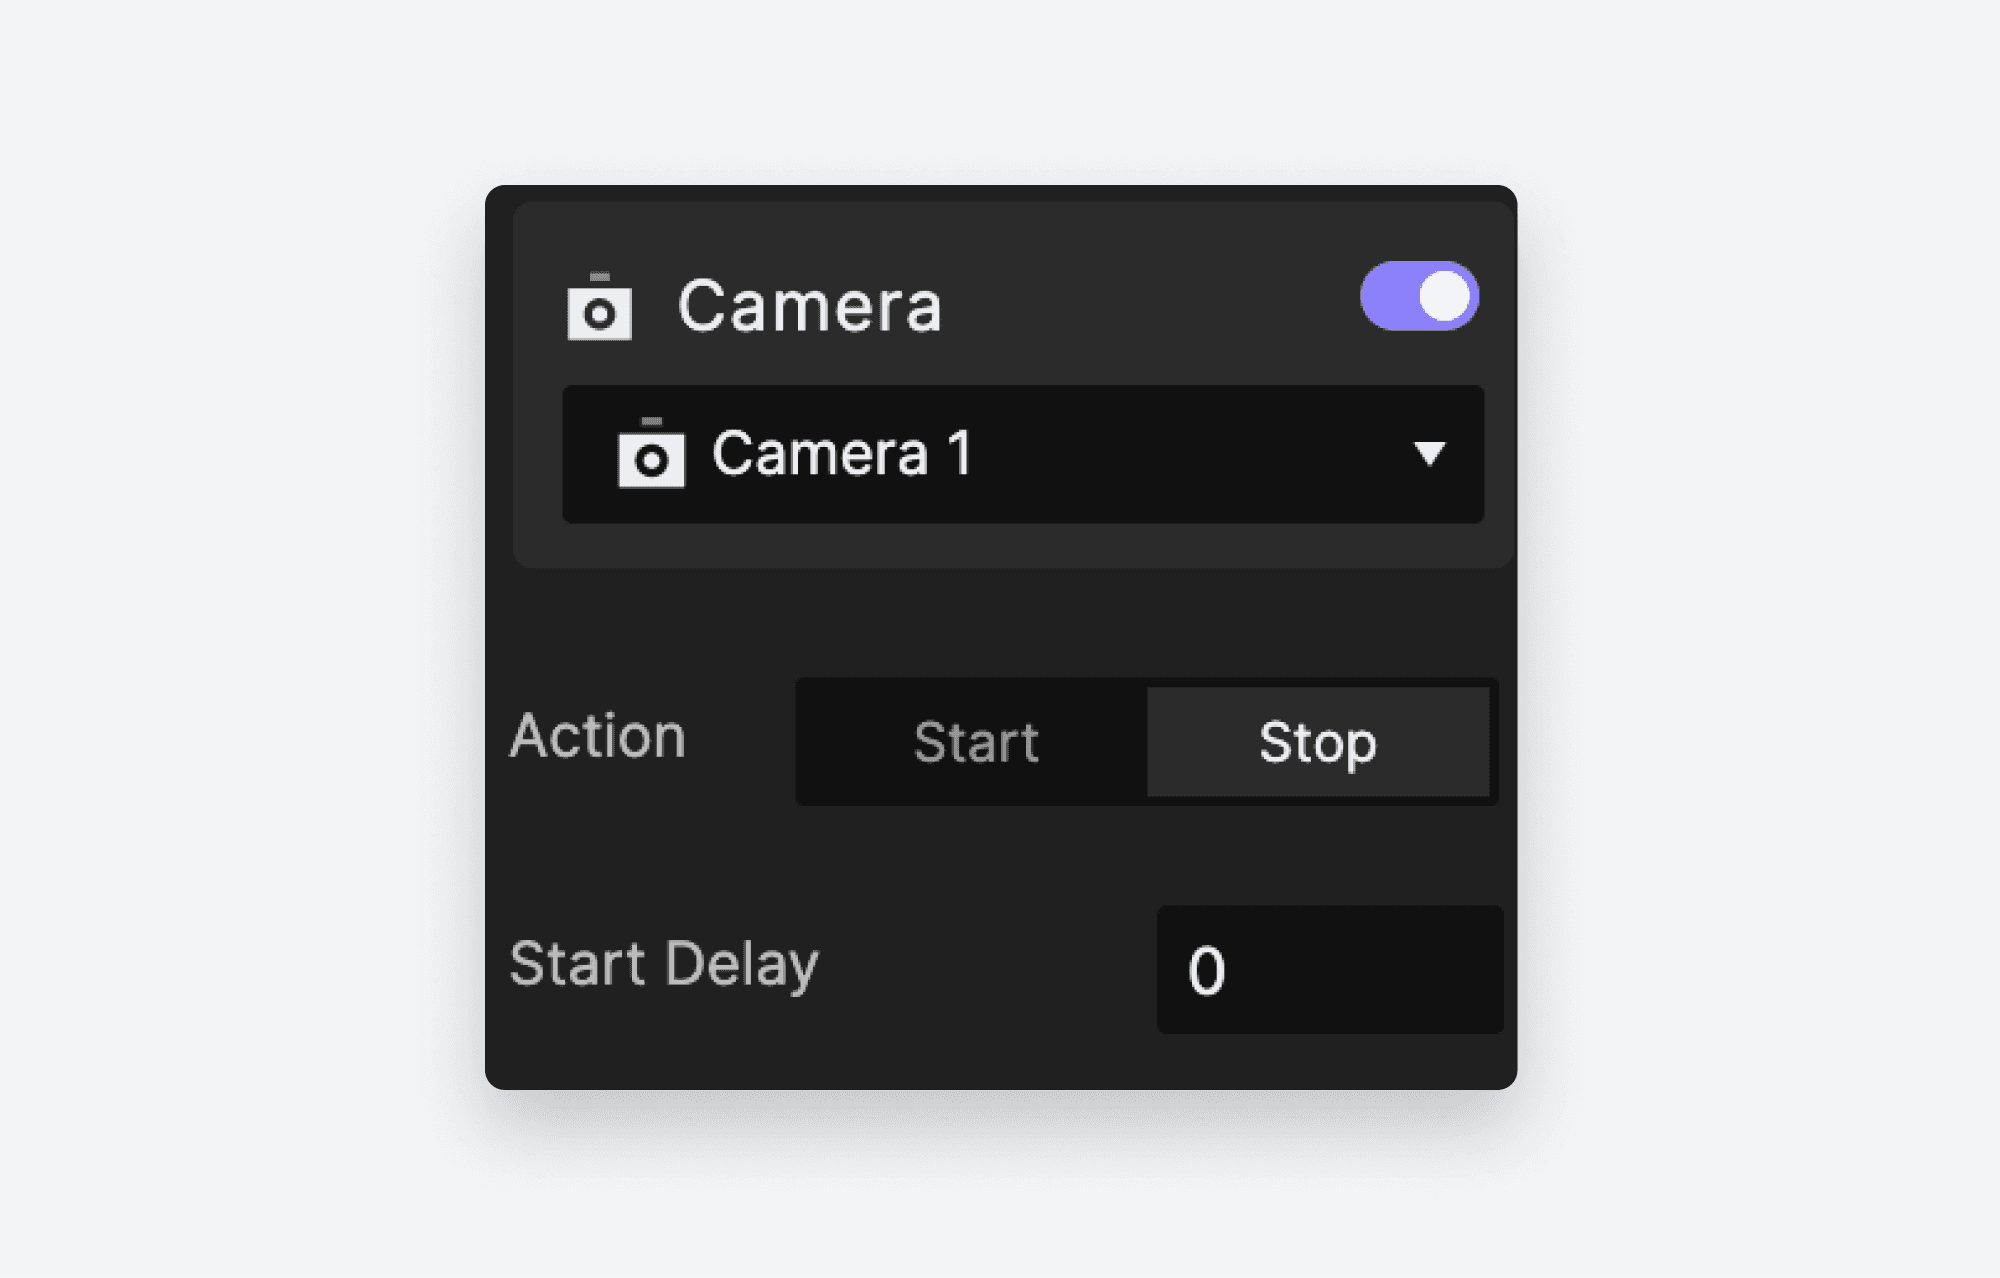Click the Start Delay value field
Screen dimensions: 2000x1278
1329,966
